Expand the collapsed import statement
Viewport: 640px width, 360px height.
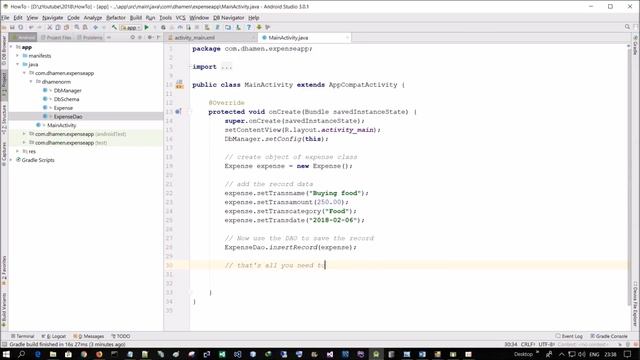[x=226, y=67]
